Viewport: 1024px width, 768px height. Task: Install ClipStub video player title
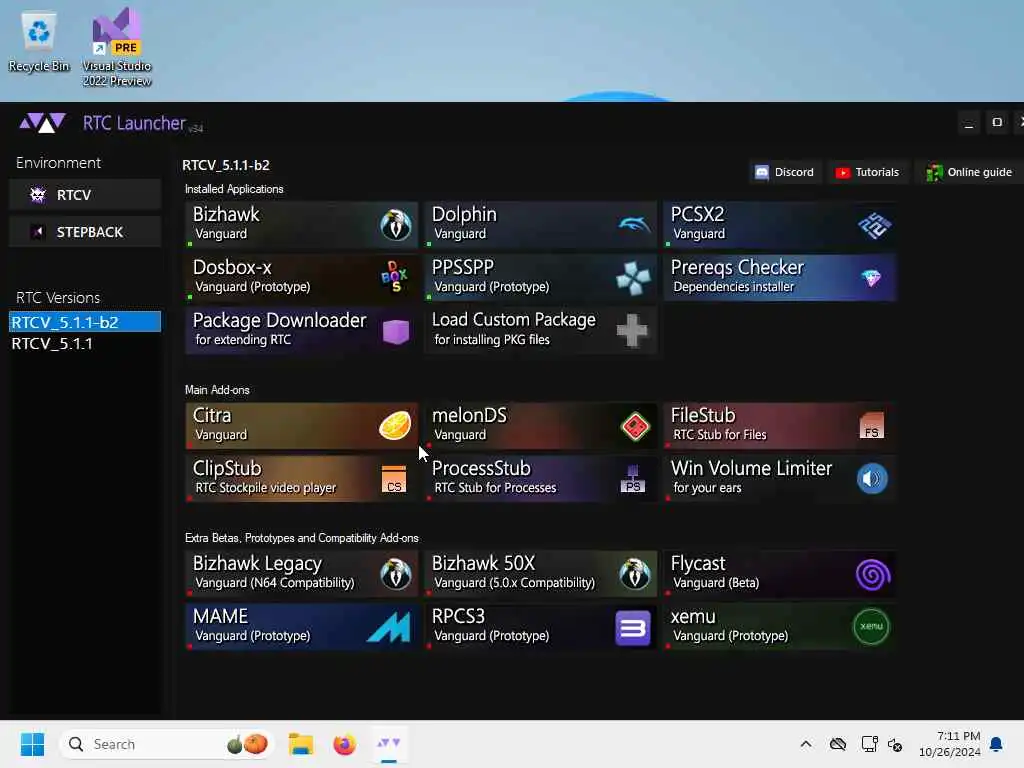click(x=227, y=468)
